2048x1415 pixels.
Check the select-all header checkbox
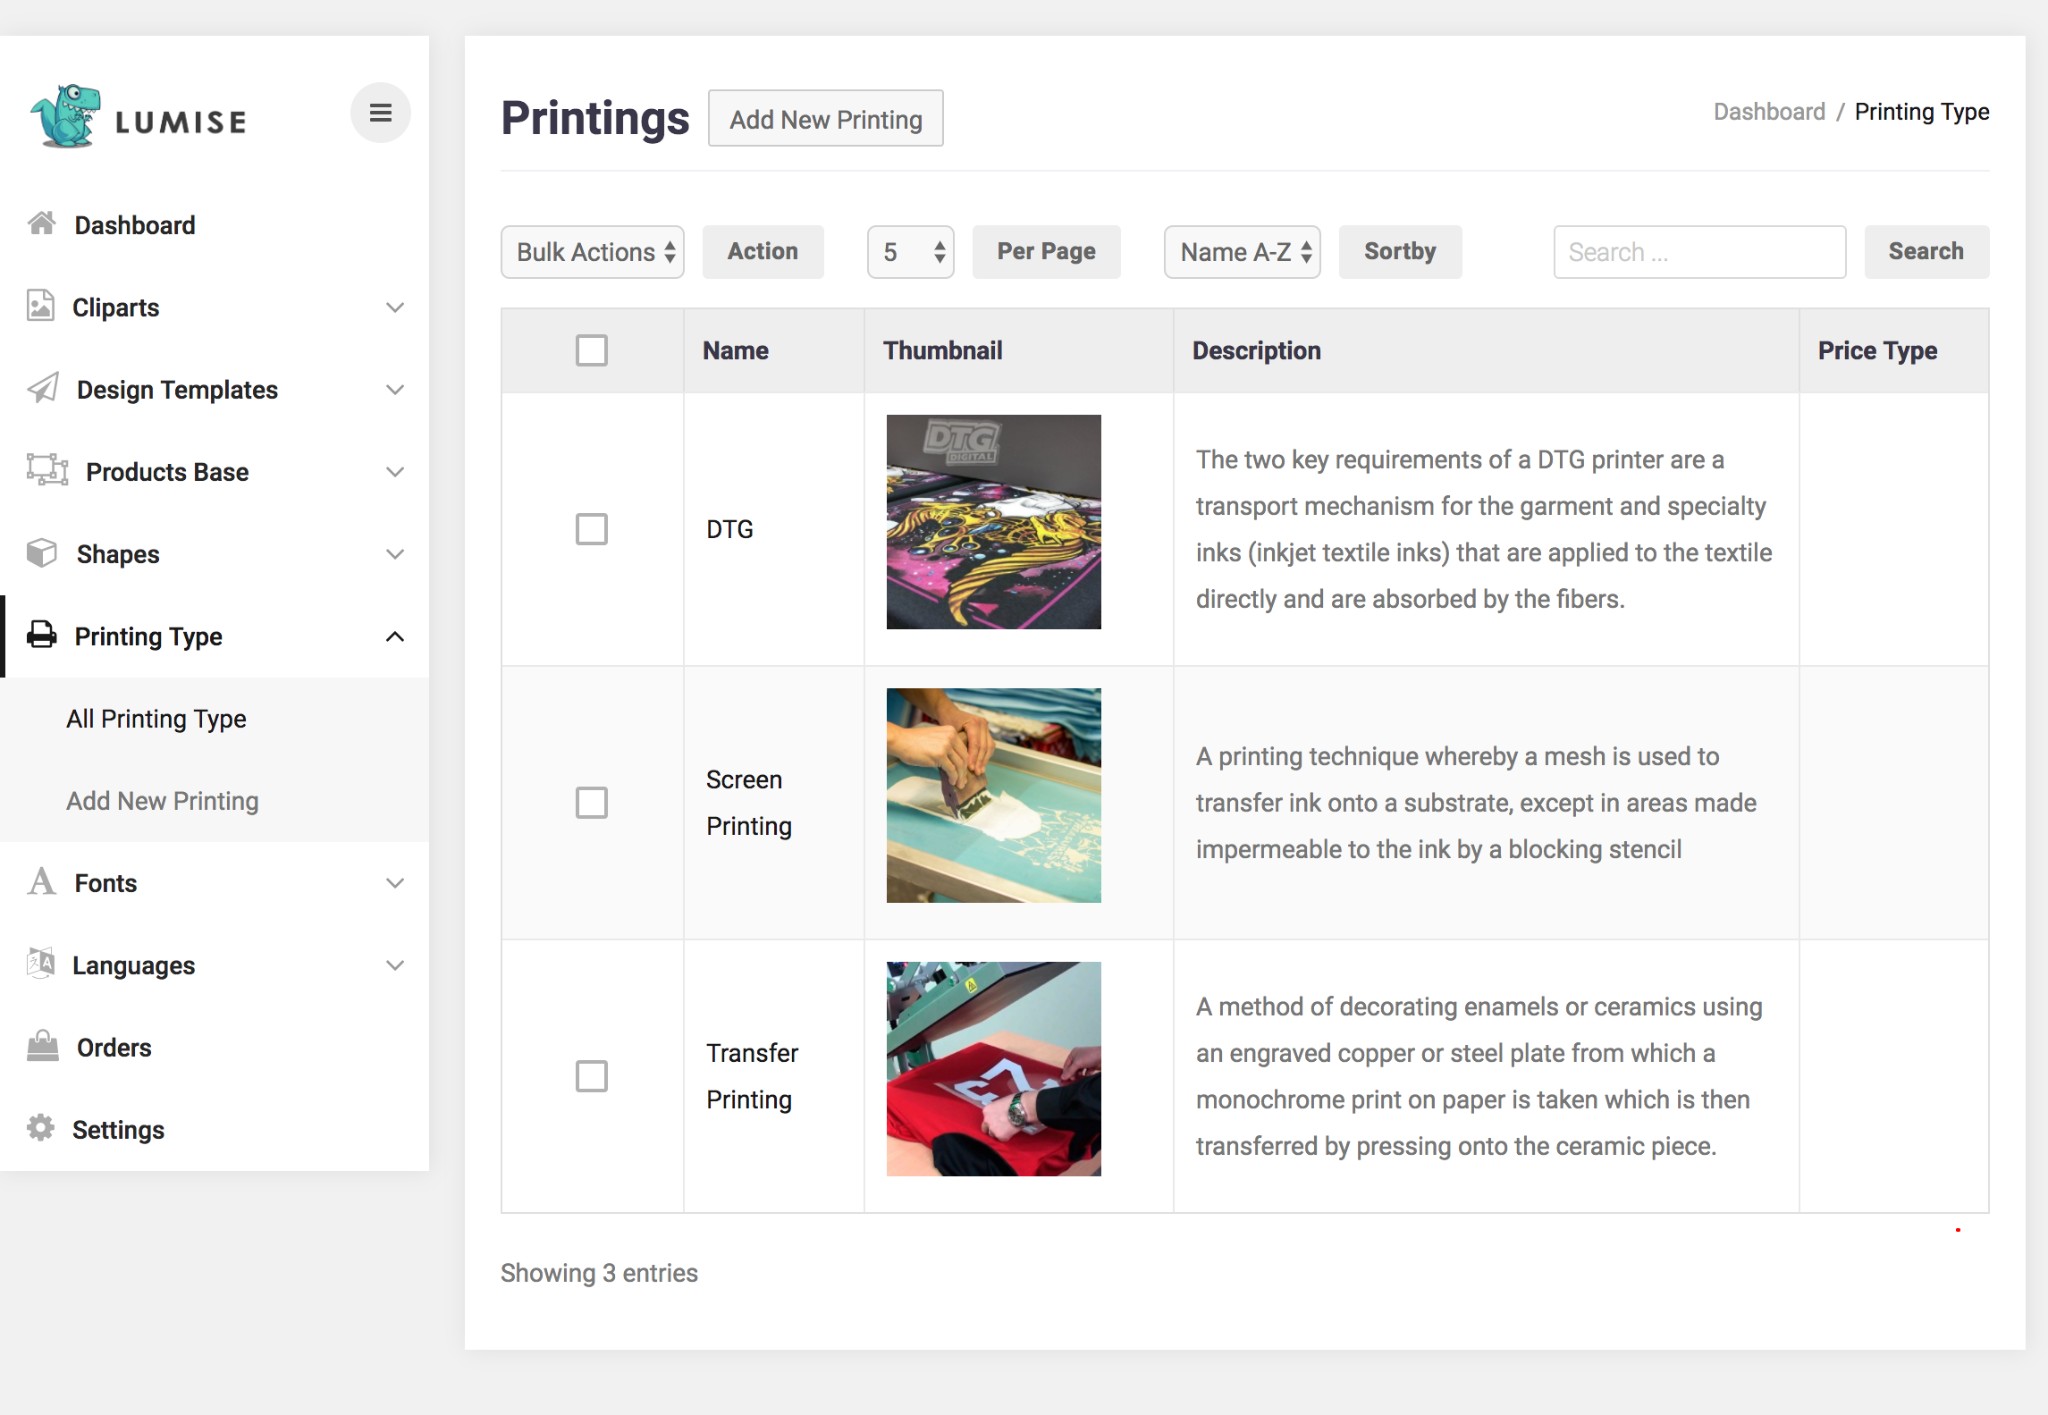click(591, 350)
